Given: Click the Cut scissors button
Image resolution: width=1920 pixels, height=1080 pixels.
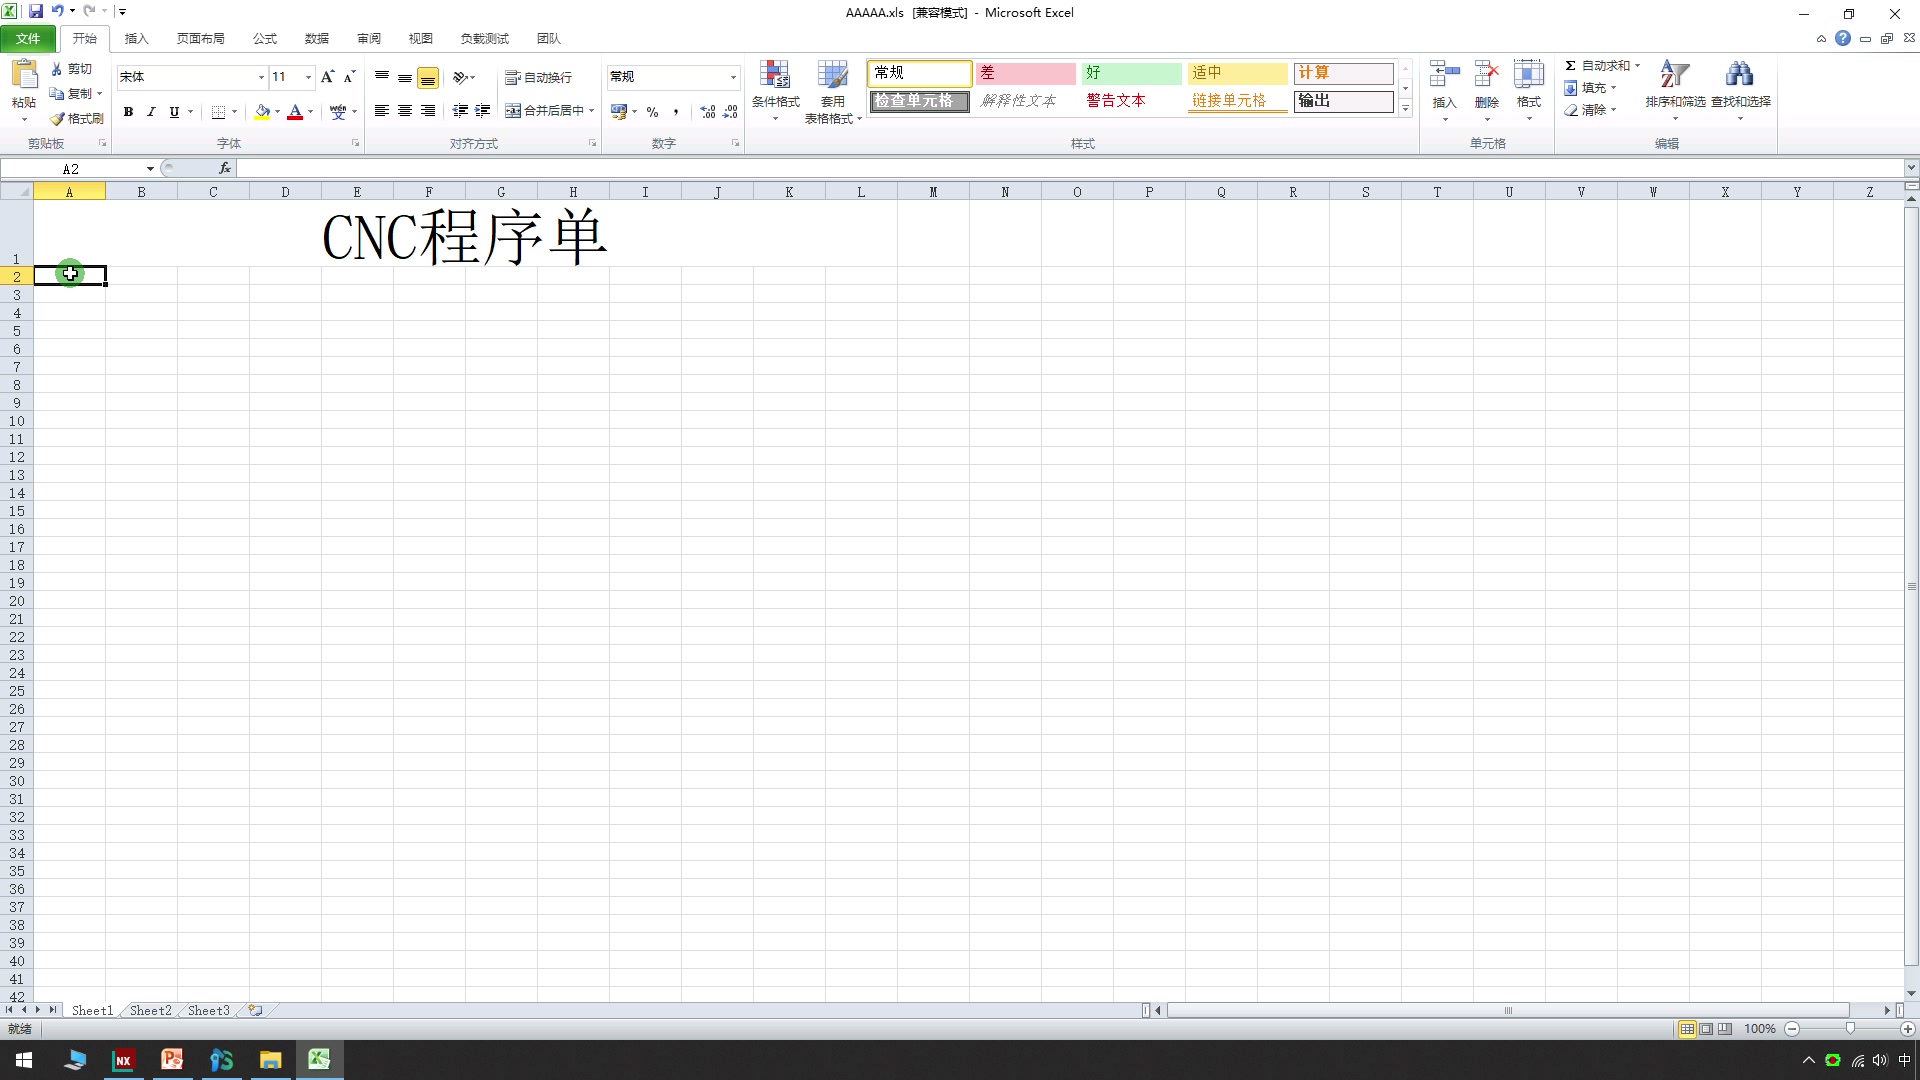Looking at the screenshot, I should [71, 69].
